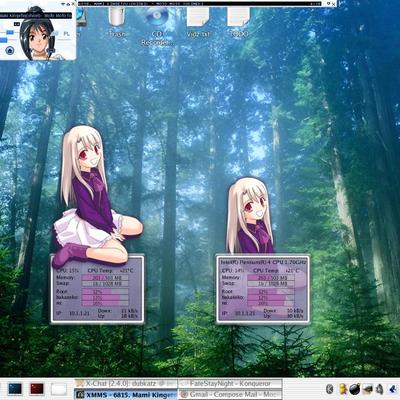Click the yellow figure messenger tray icon

click(x=343, y=389)
